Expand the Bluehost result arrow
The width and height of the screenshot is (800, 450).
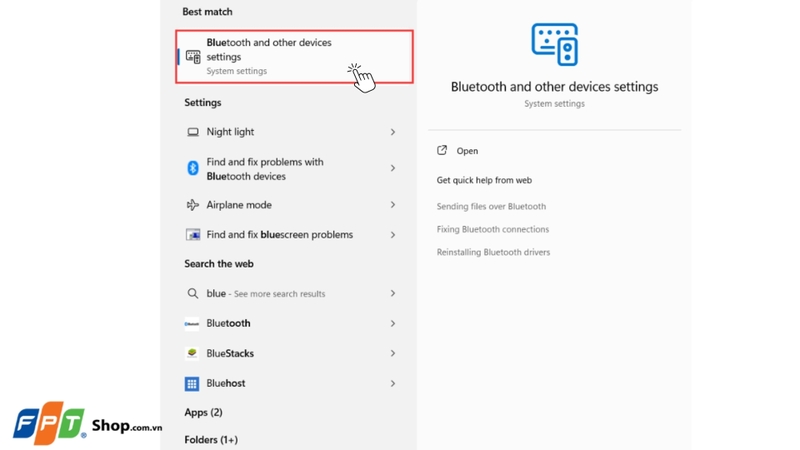[393, 383]
